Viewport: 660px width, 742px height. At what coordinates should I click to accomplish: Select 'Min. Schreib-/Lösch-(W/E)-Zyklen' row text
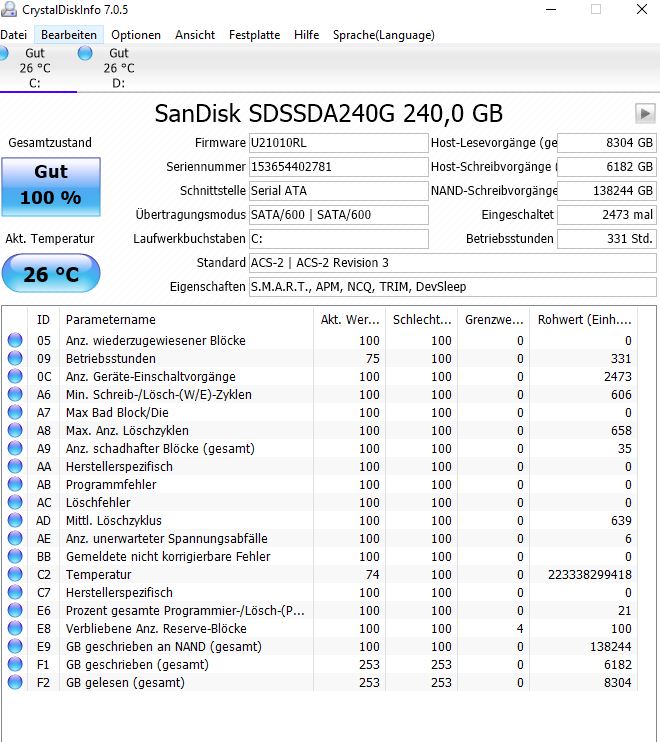click(x=158, y=395)
